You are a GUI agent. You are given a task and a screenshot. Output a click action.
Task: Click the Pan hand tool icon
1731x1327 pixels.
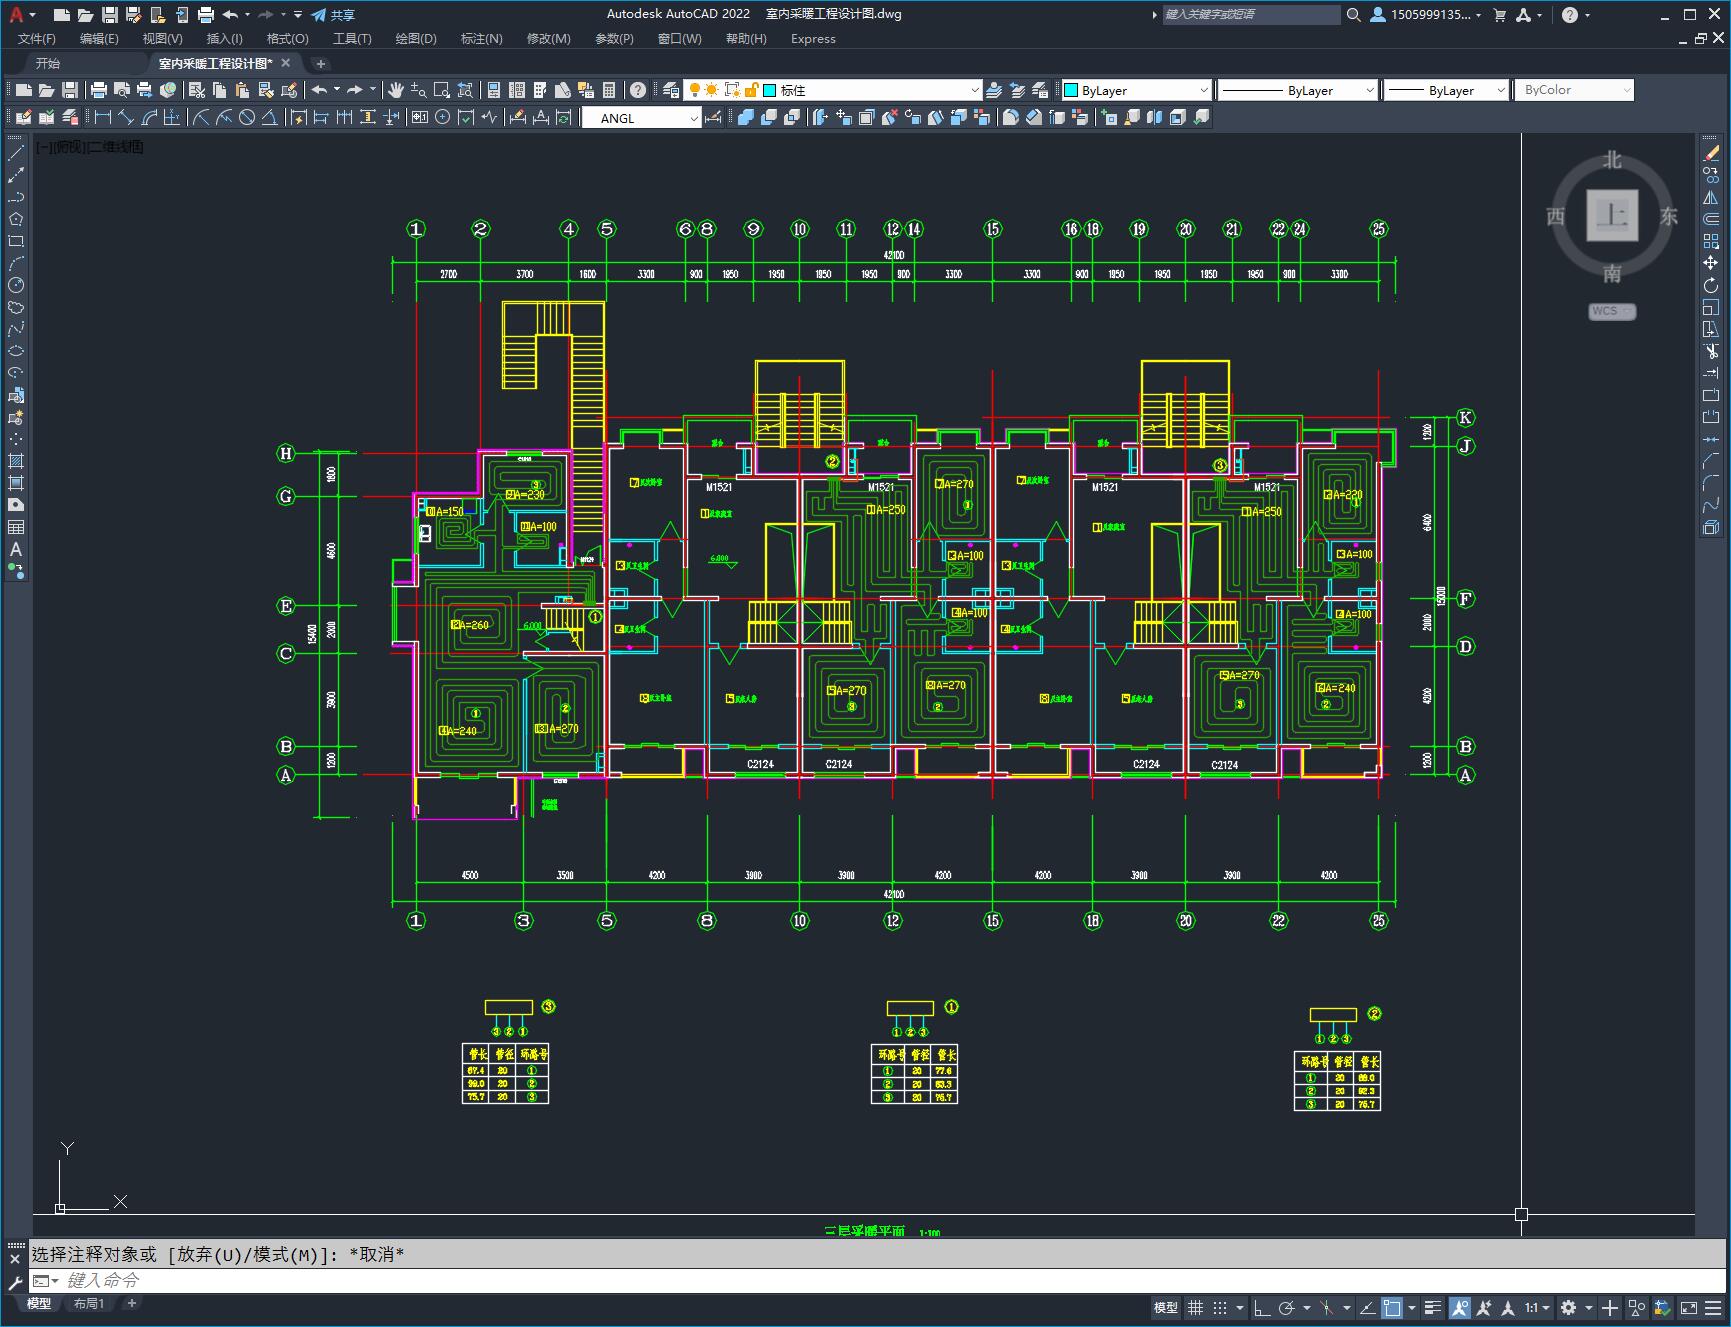[x=396, y=90]
